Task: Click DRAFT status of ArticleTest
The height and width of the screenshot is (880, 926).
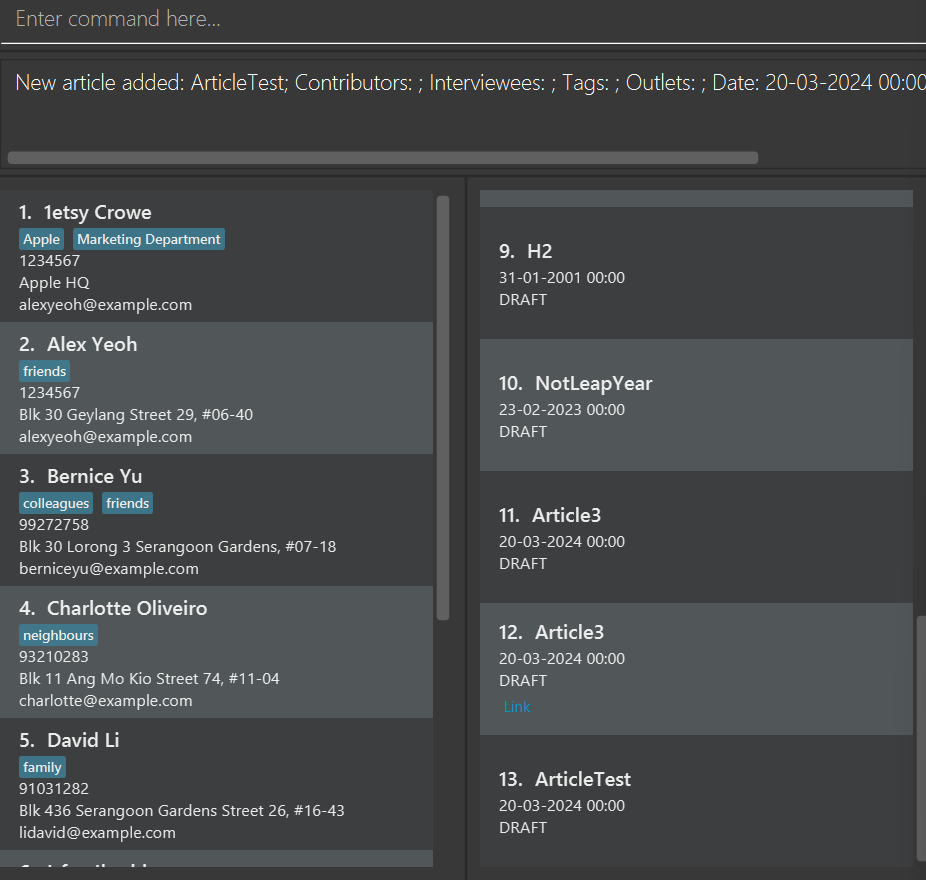Action: [523, 828]
